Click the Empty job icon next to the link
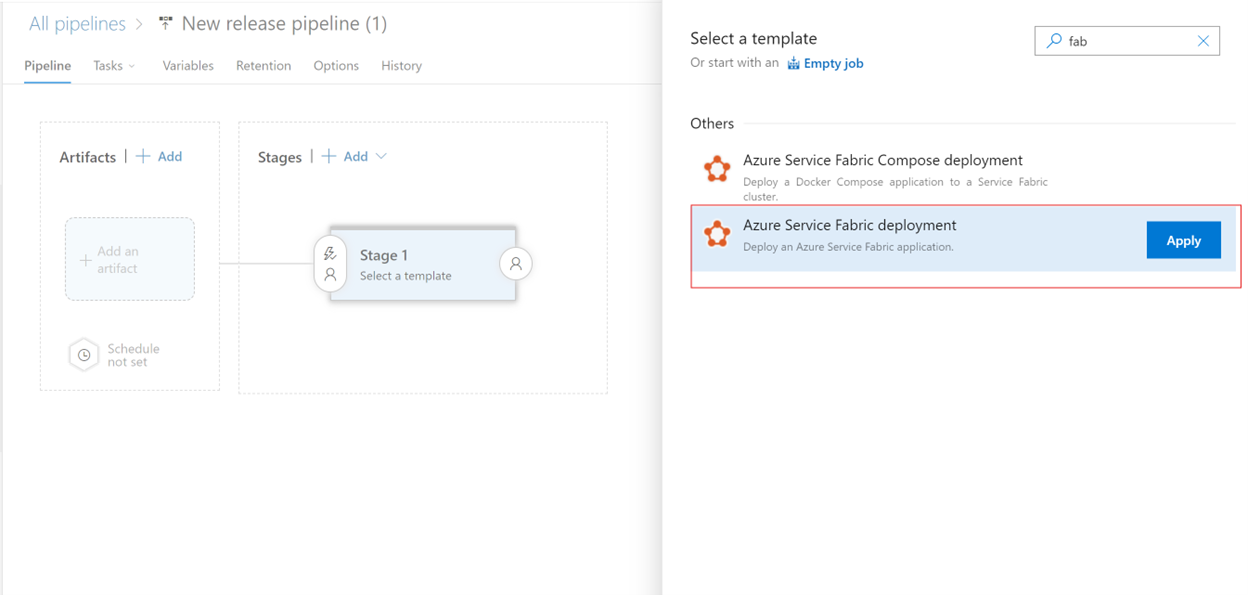Viewport: 1248px width, 595px height. click(x=791, y=62)
